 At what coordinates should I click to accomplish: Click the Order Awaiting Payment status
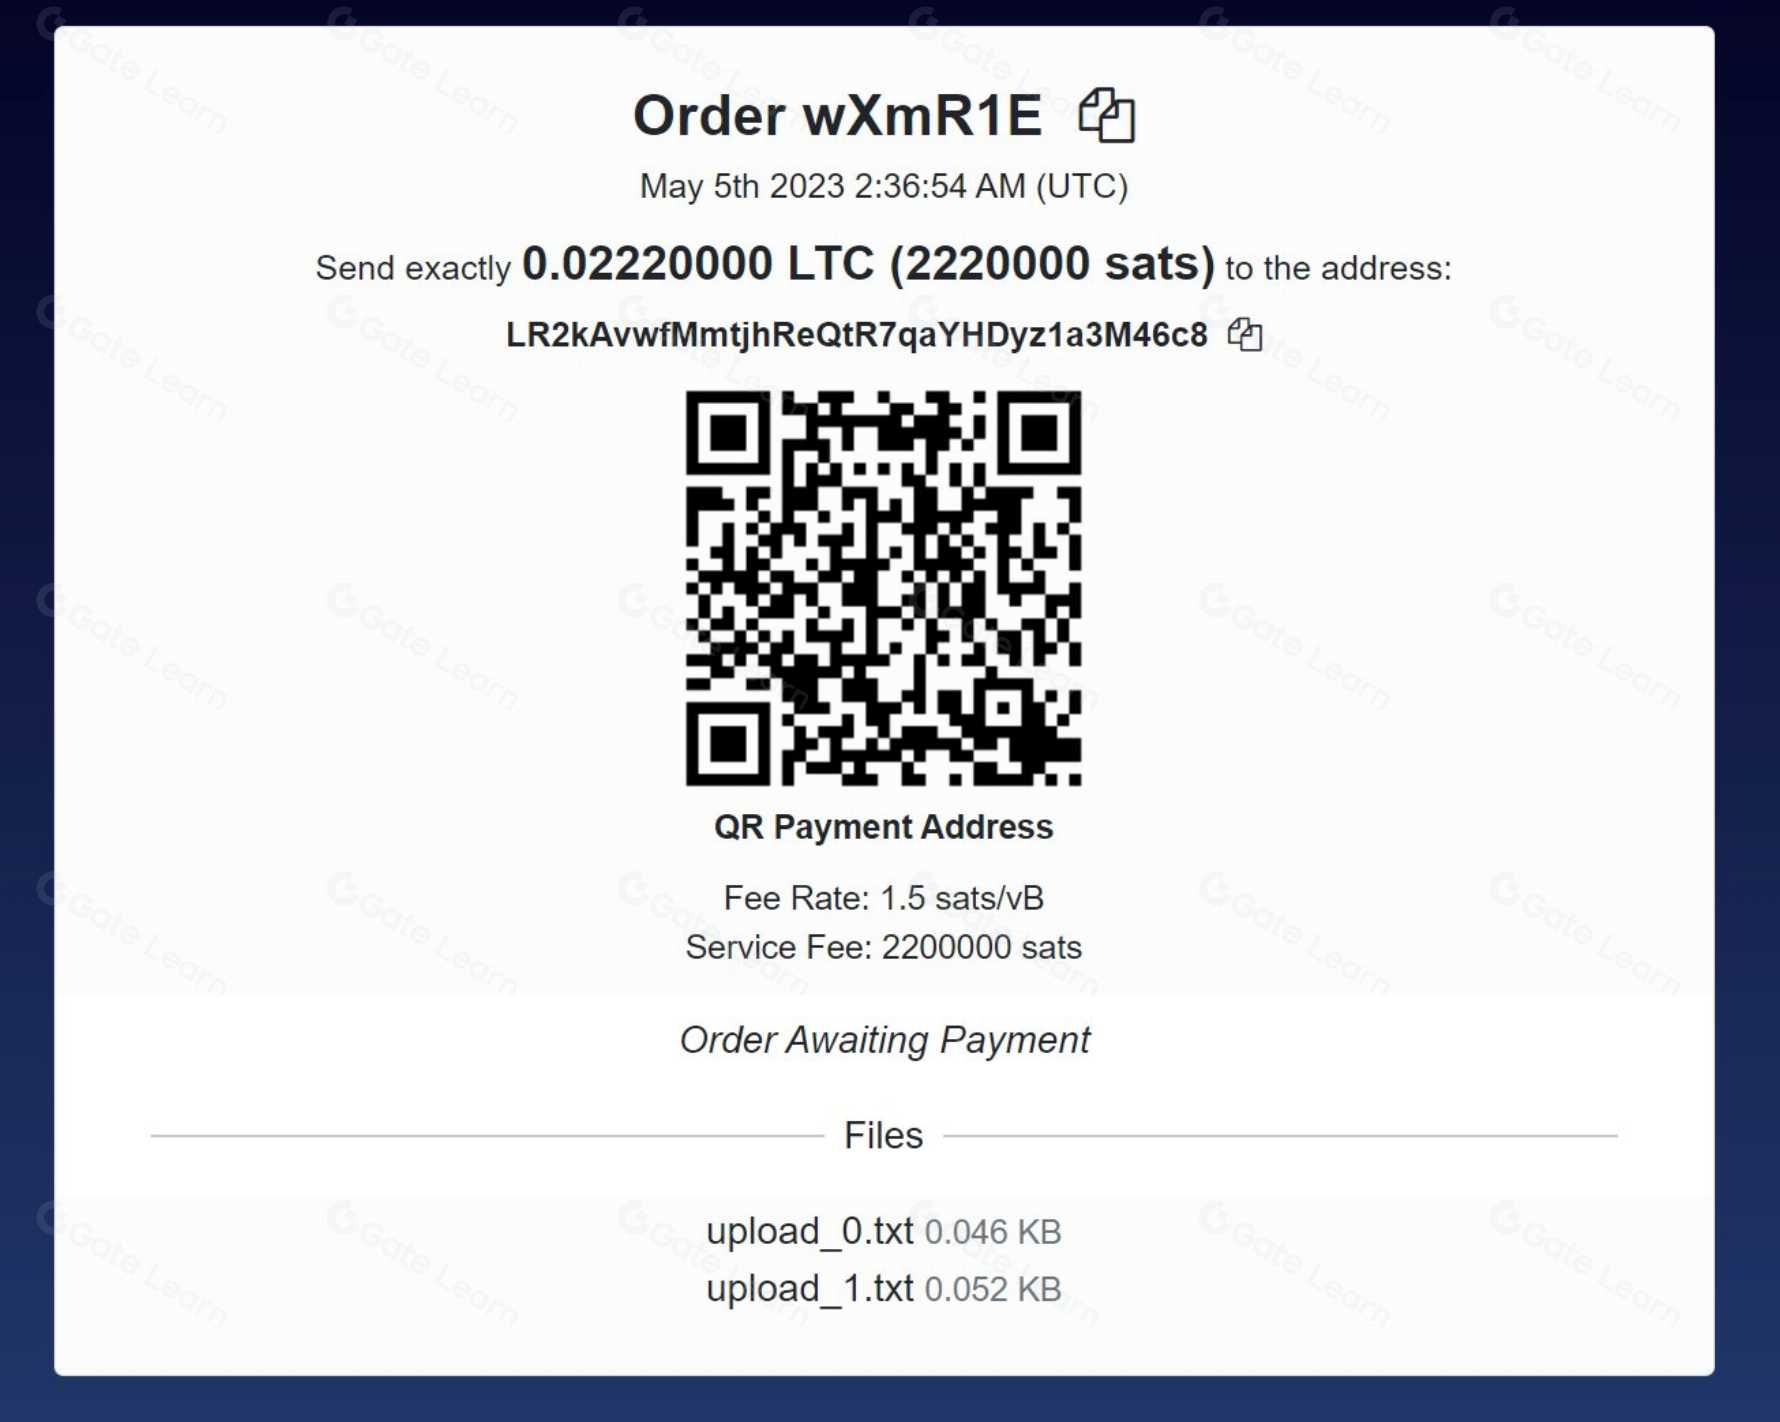pos(884,1040)
